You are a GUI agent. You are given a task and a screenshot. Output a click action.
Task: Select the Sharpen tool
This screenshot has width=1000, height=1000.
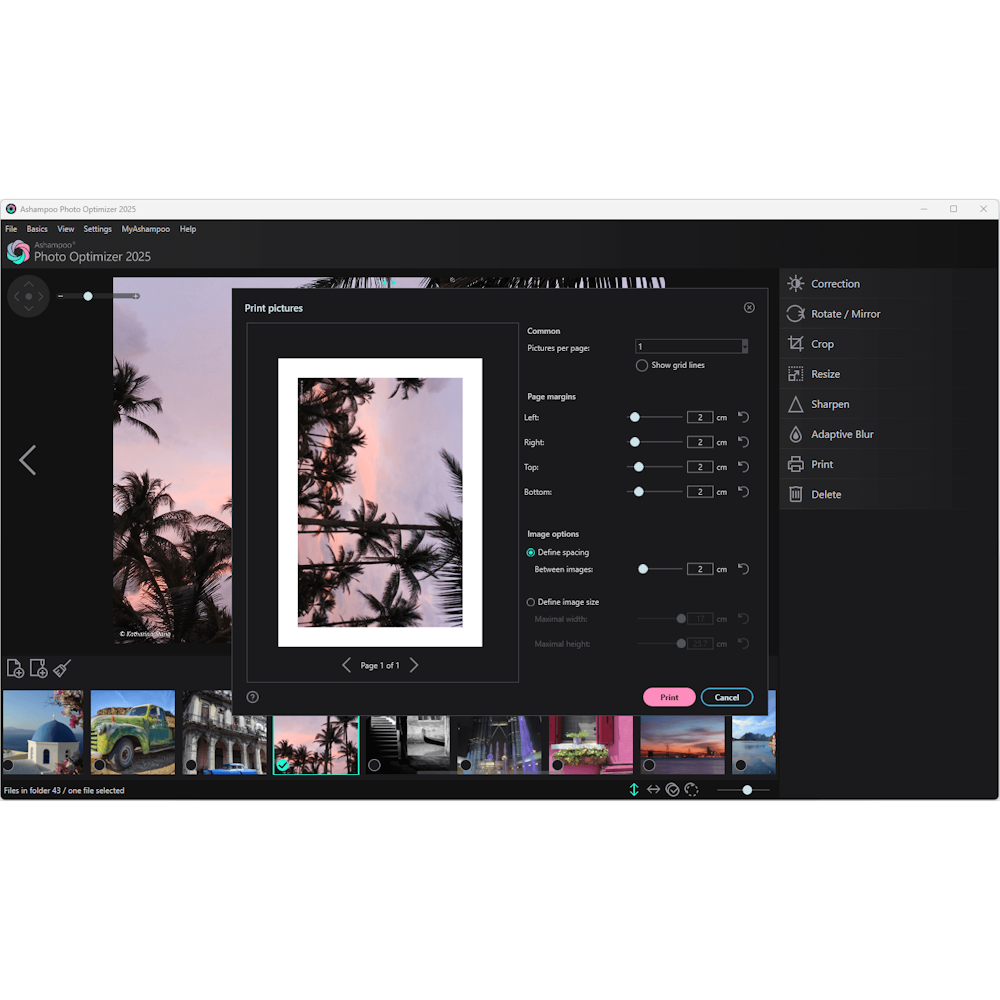[x=829, y=403]
